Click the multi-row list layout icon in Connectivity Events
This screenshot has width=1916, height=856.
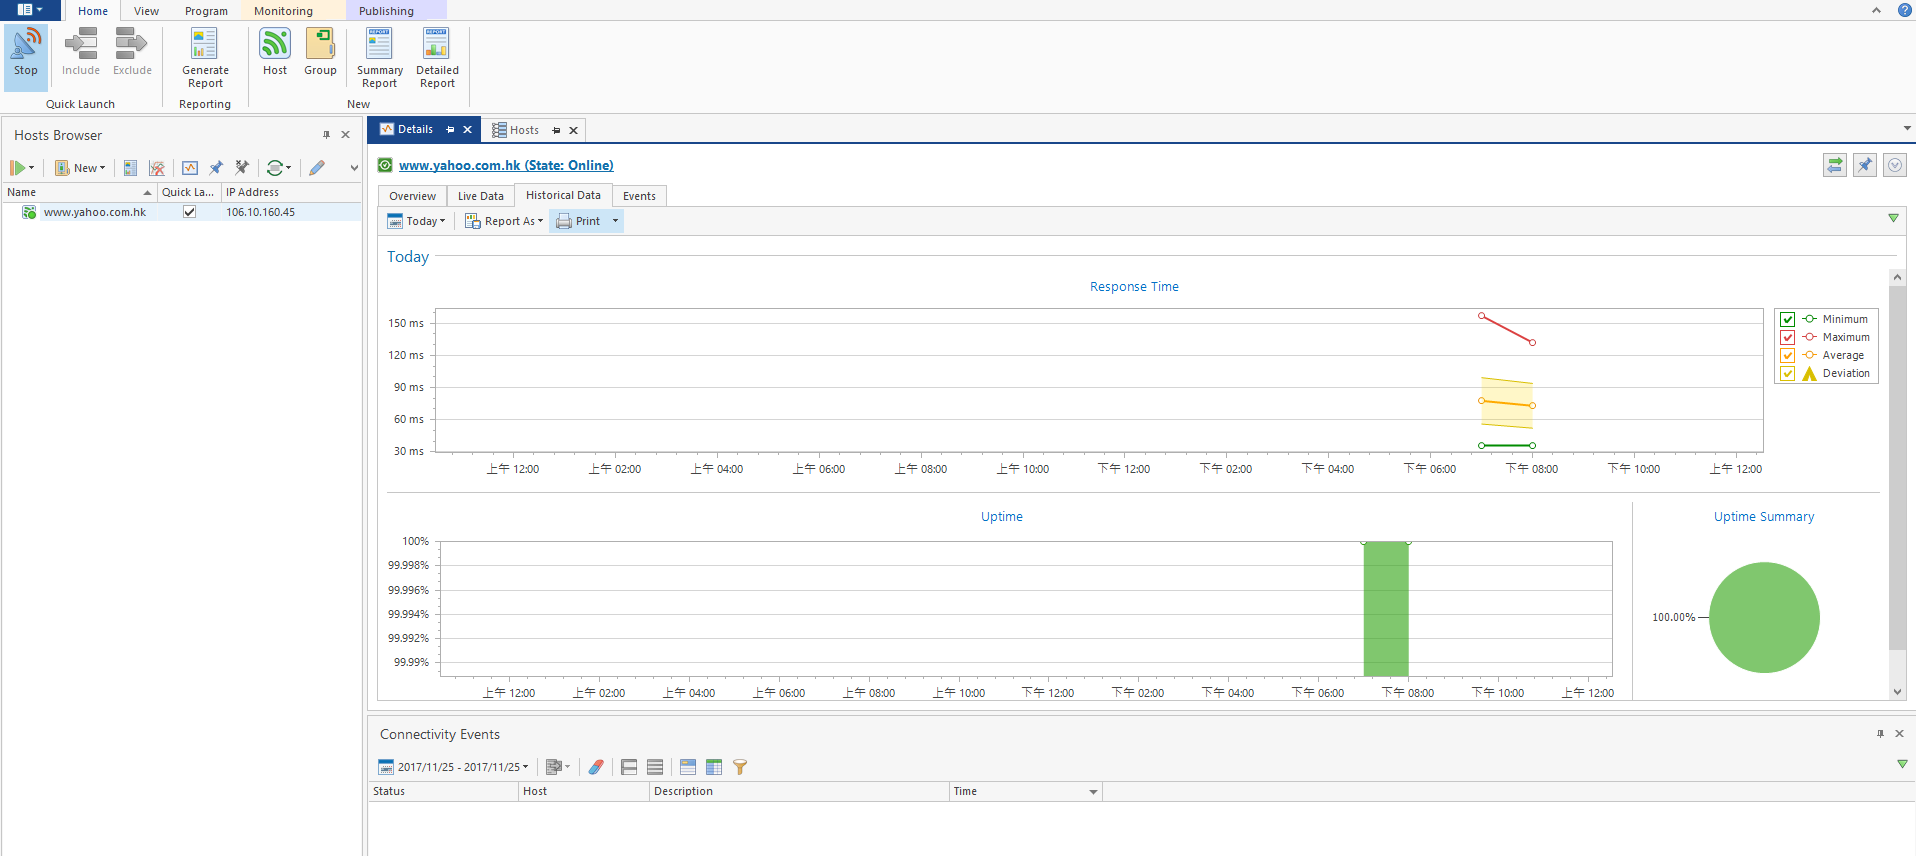[655, 767]
